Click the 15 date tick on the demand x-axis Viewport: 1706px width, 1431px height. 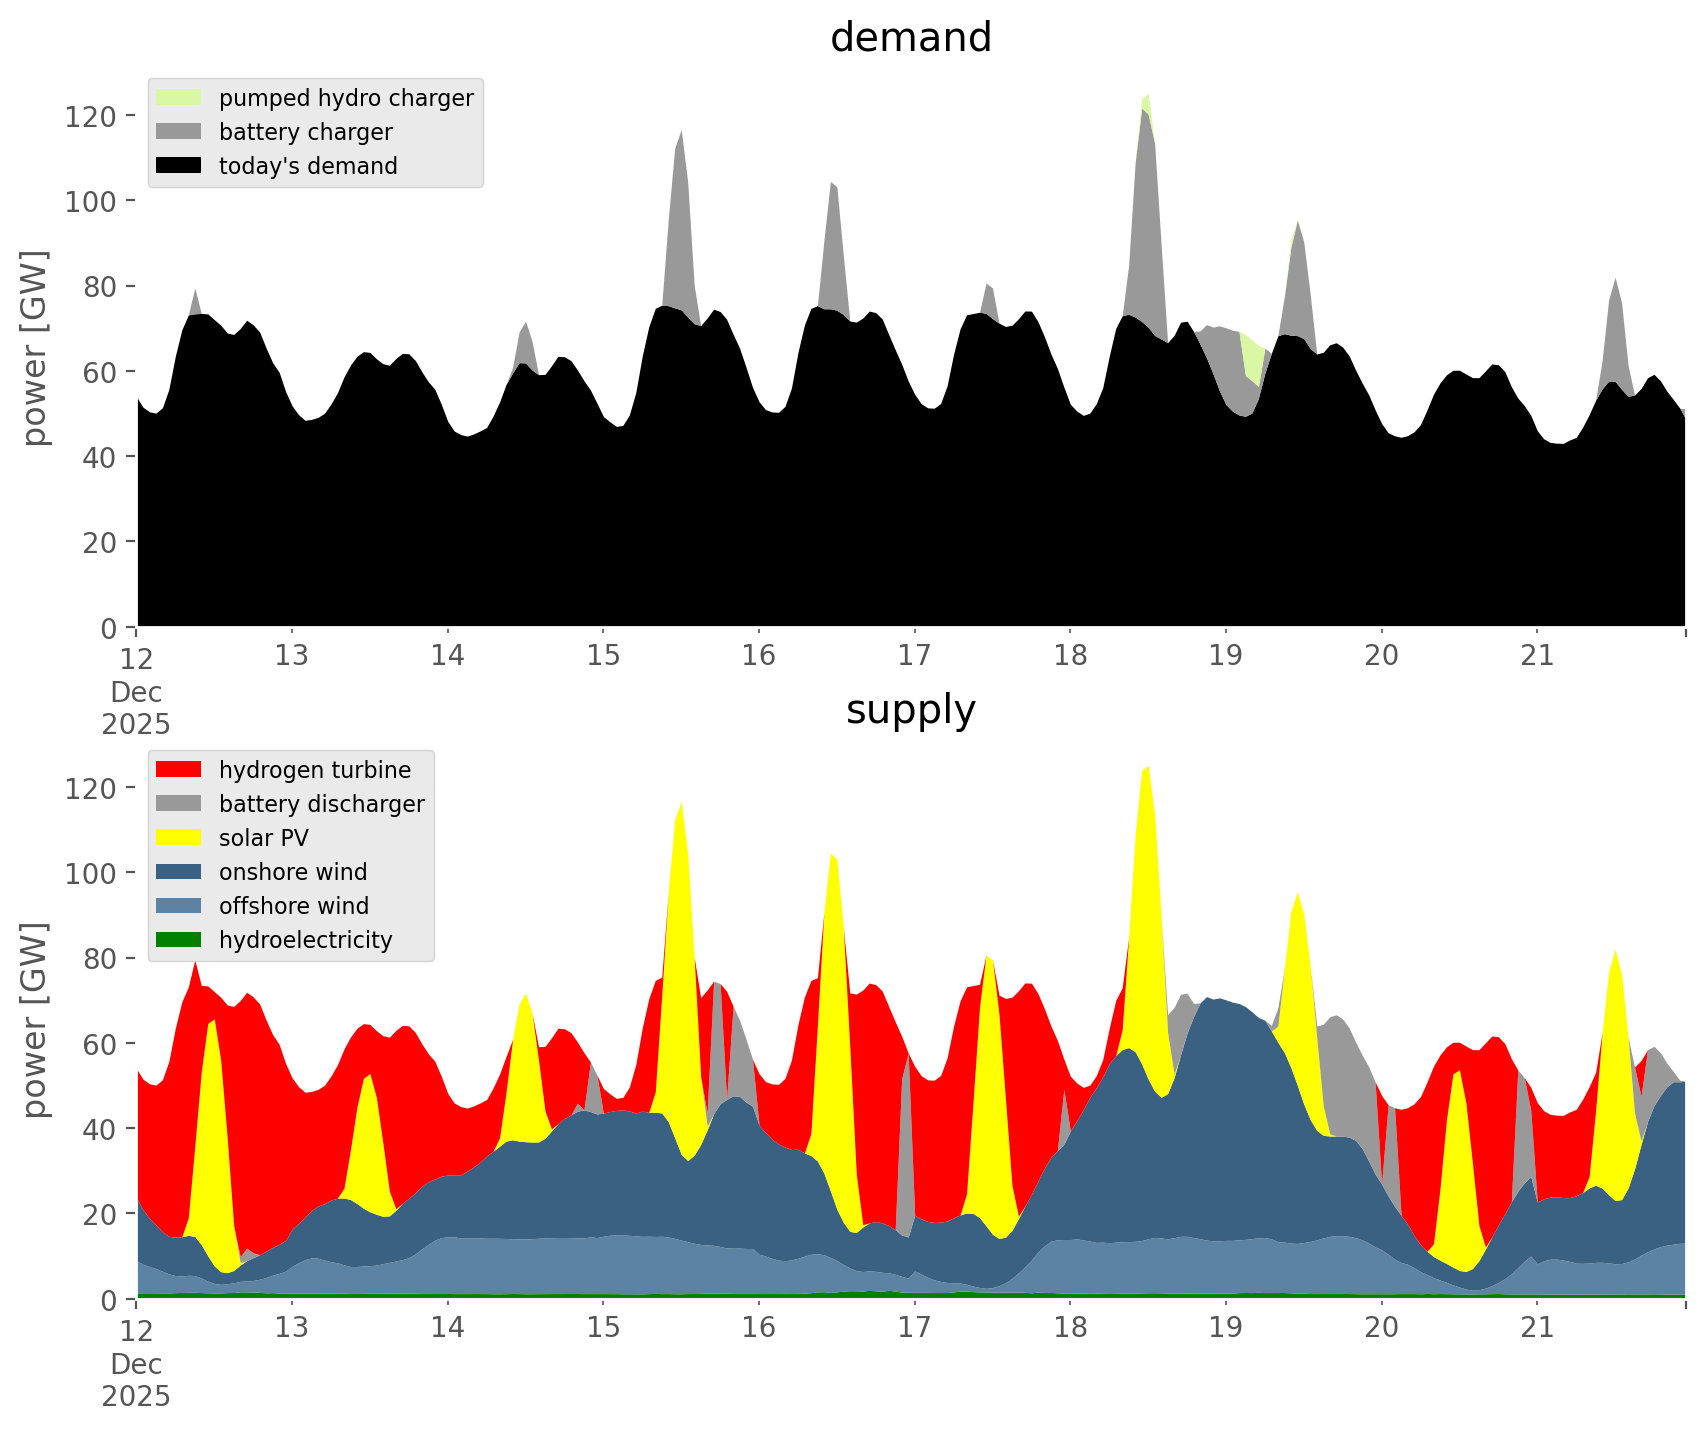point(603,656)
